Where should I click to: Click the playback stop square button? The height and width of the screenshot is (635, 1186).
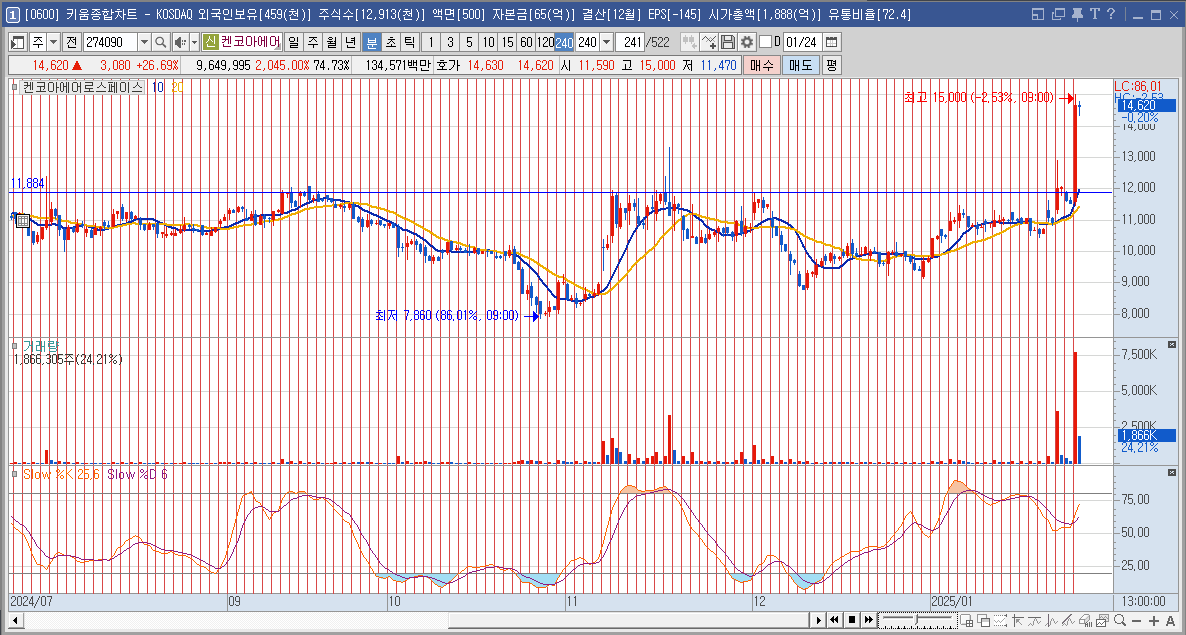852,621
